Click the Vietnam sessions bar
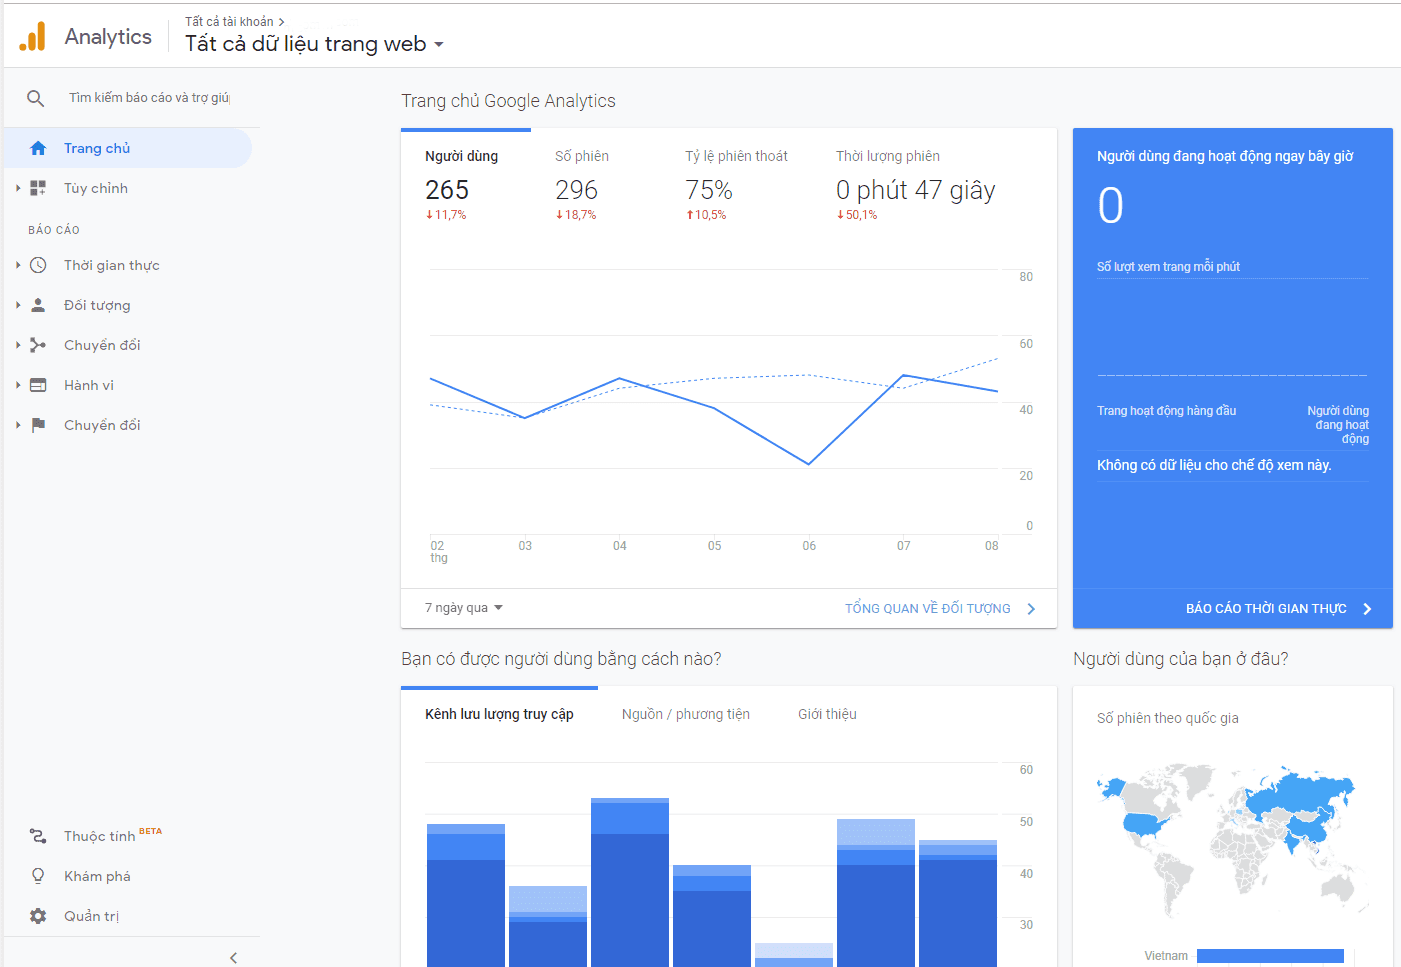The height and width of the screenshot is (967, 1401). click(x=1270, y=956)
